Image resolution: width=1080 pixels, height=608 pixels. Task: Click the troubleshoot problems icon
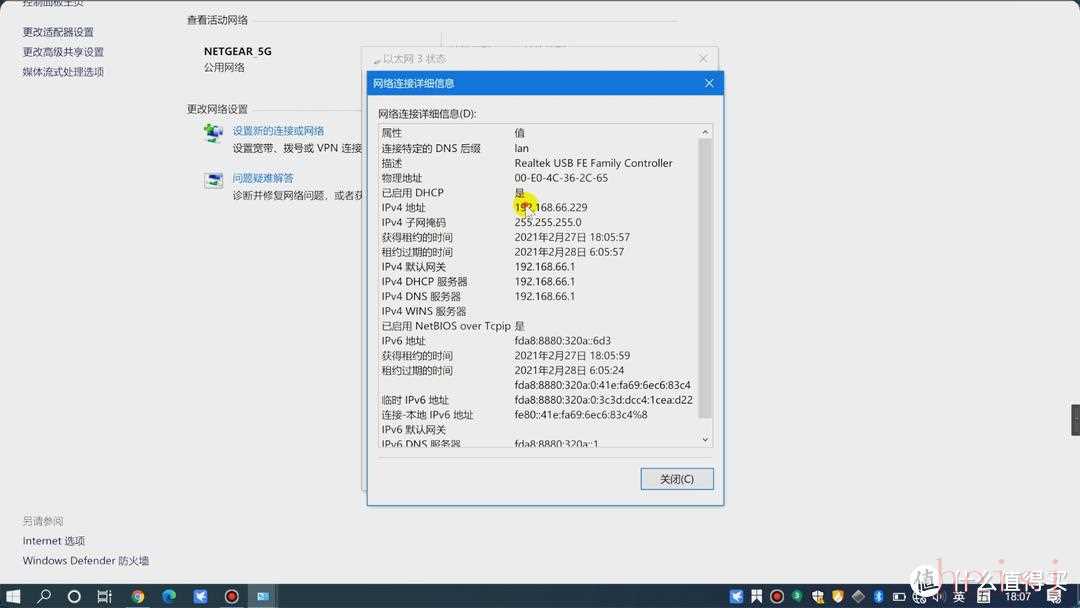pos(213,180)
